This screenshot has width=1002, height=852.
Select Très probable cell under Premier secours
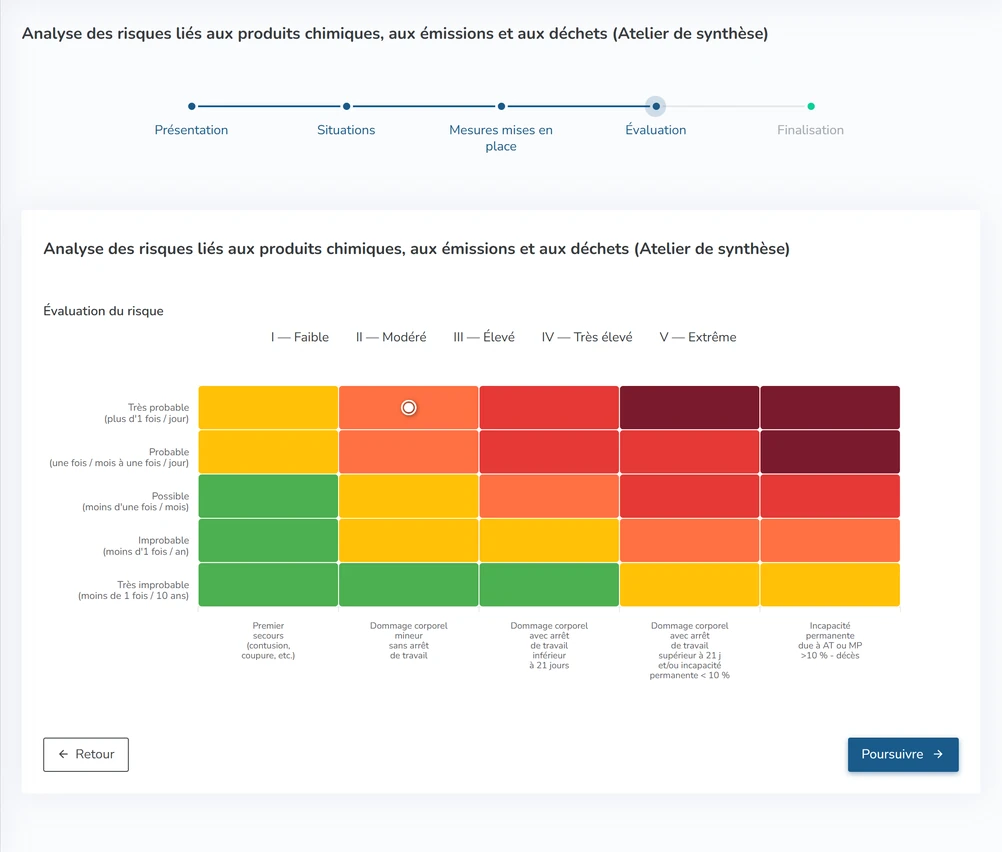pyautogui.click(x=268, y=407)
